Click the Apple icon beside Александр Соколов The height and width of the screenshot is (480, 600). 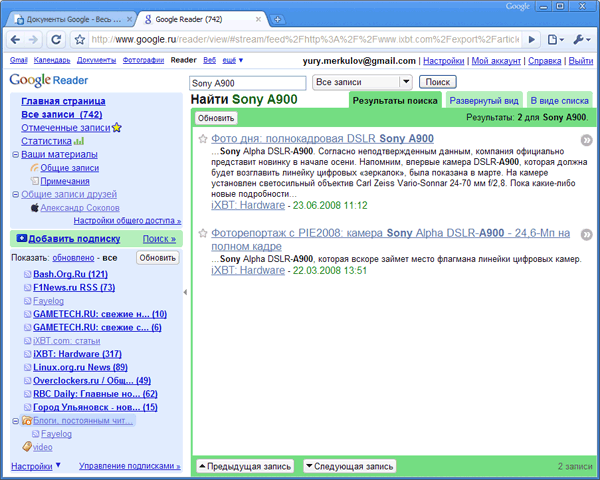point(34,207)
